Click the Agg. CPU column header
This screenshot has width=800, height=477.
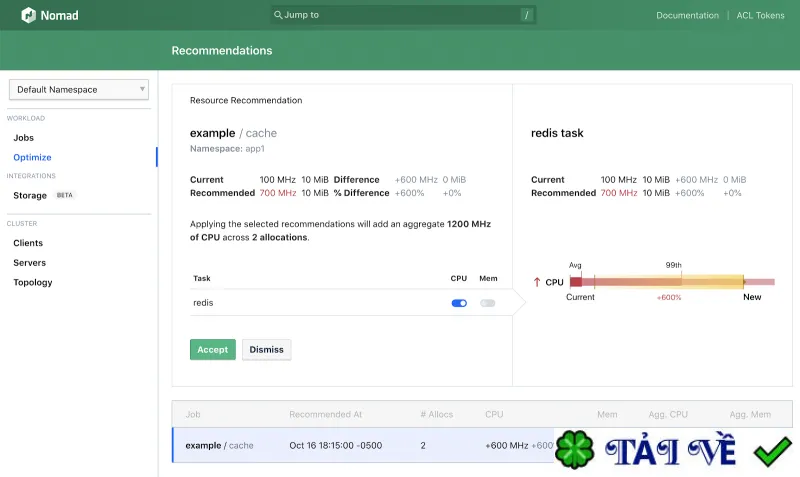668,414
